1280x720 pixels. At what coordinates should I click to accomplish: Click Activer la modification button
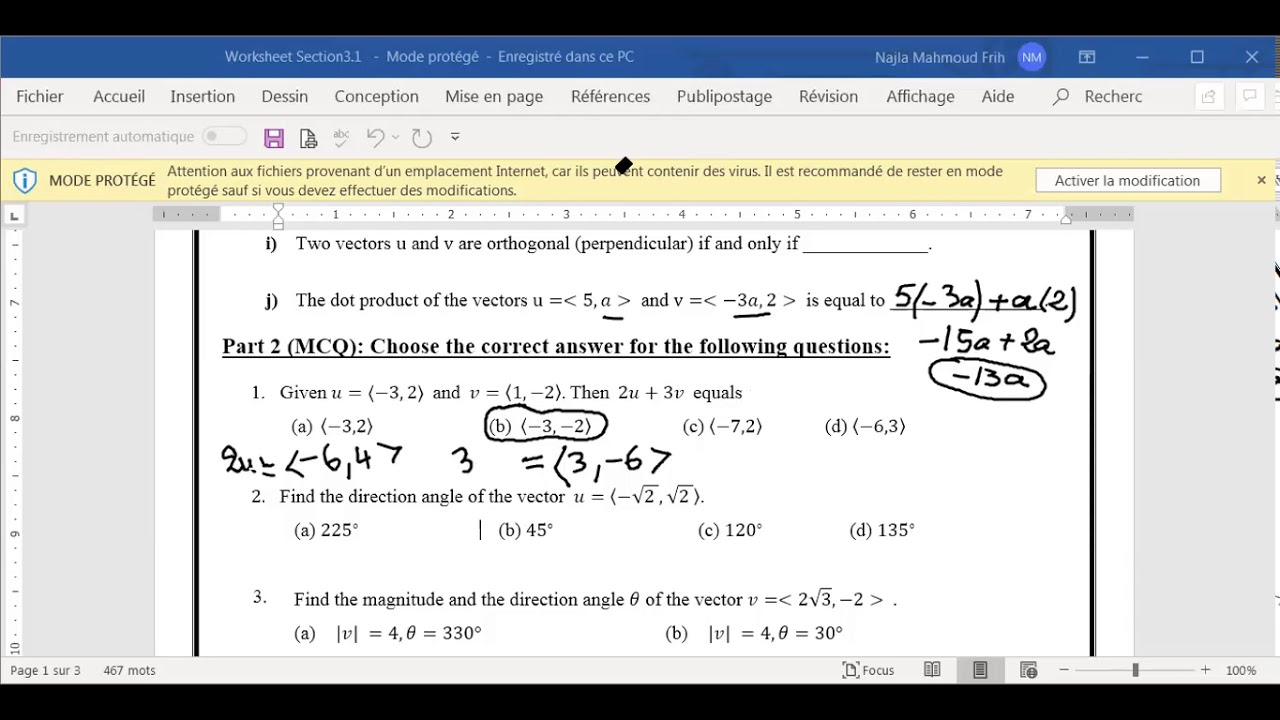click(x=1127, y=180)
